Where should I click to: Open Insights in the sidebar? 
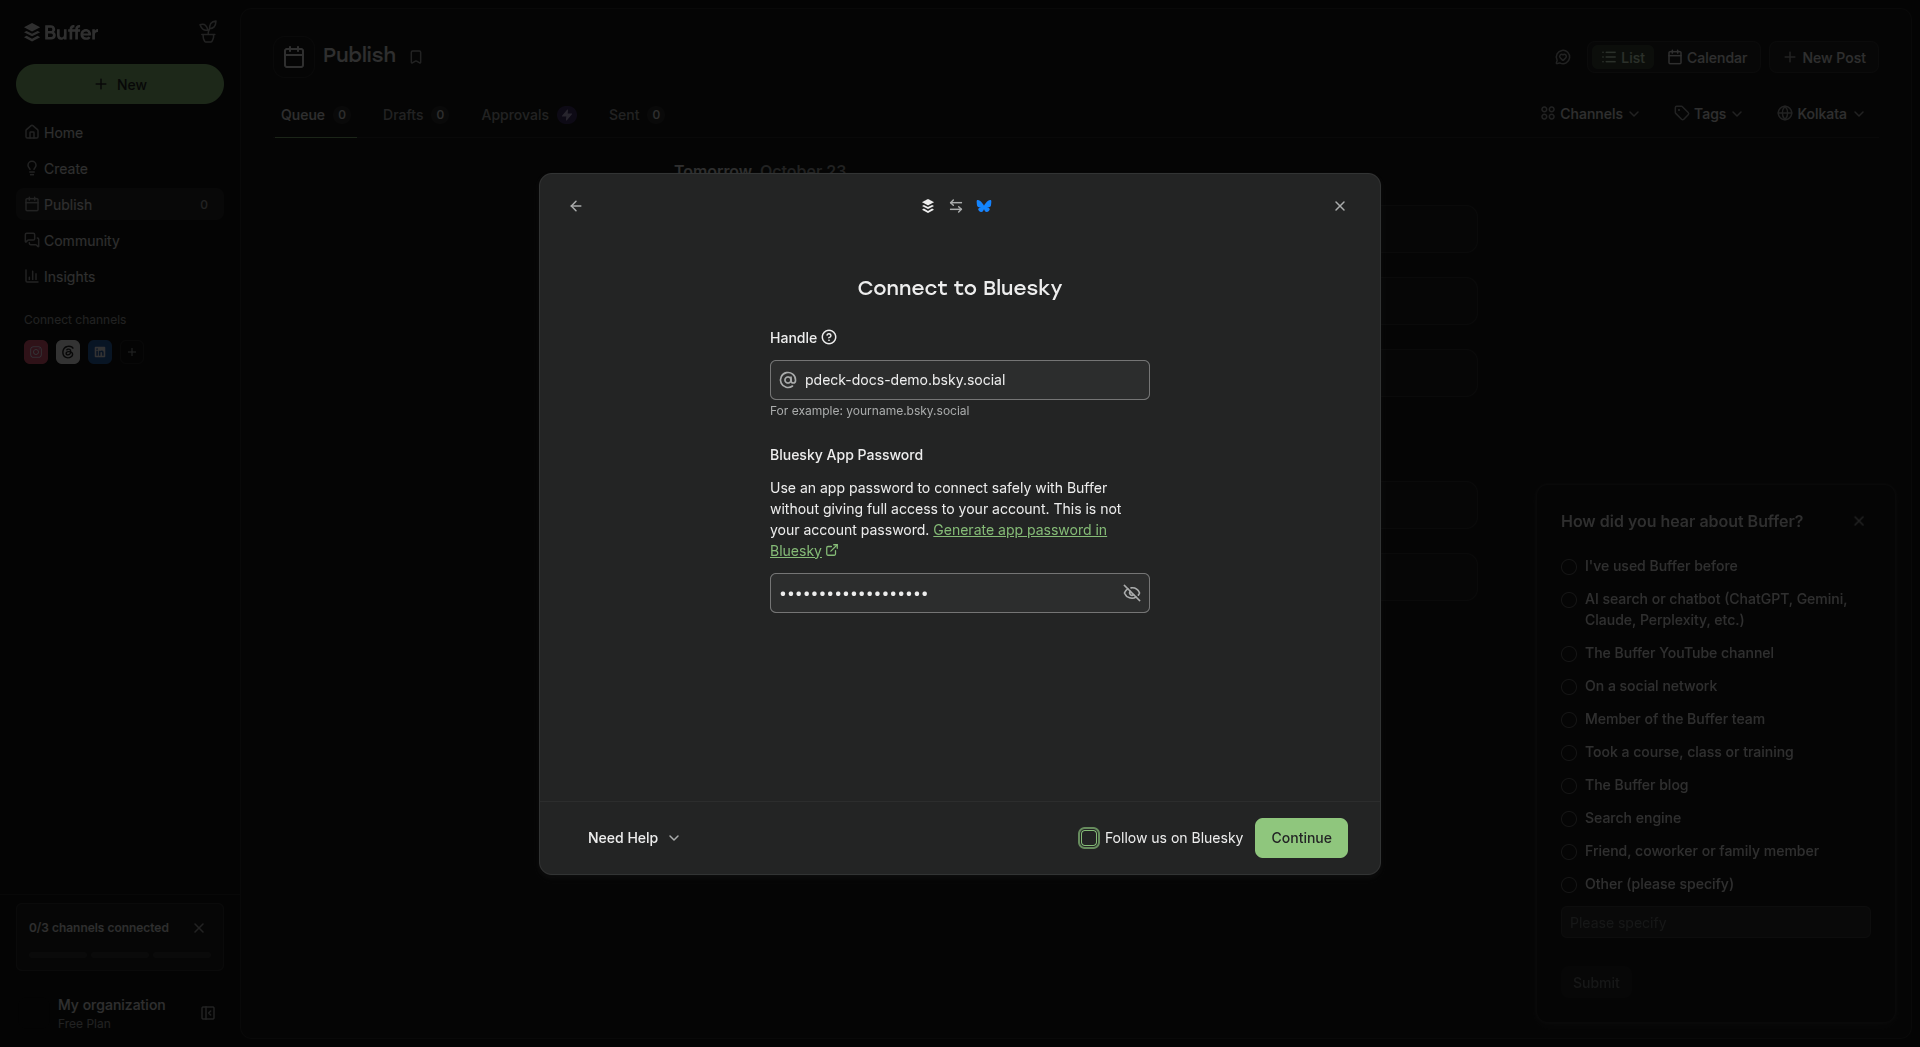tap(120, 277)
